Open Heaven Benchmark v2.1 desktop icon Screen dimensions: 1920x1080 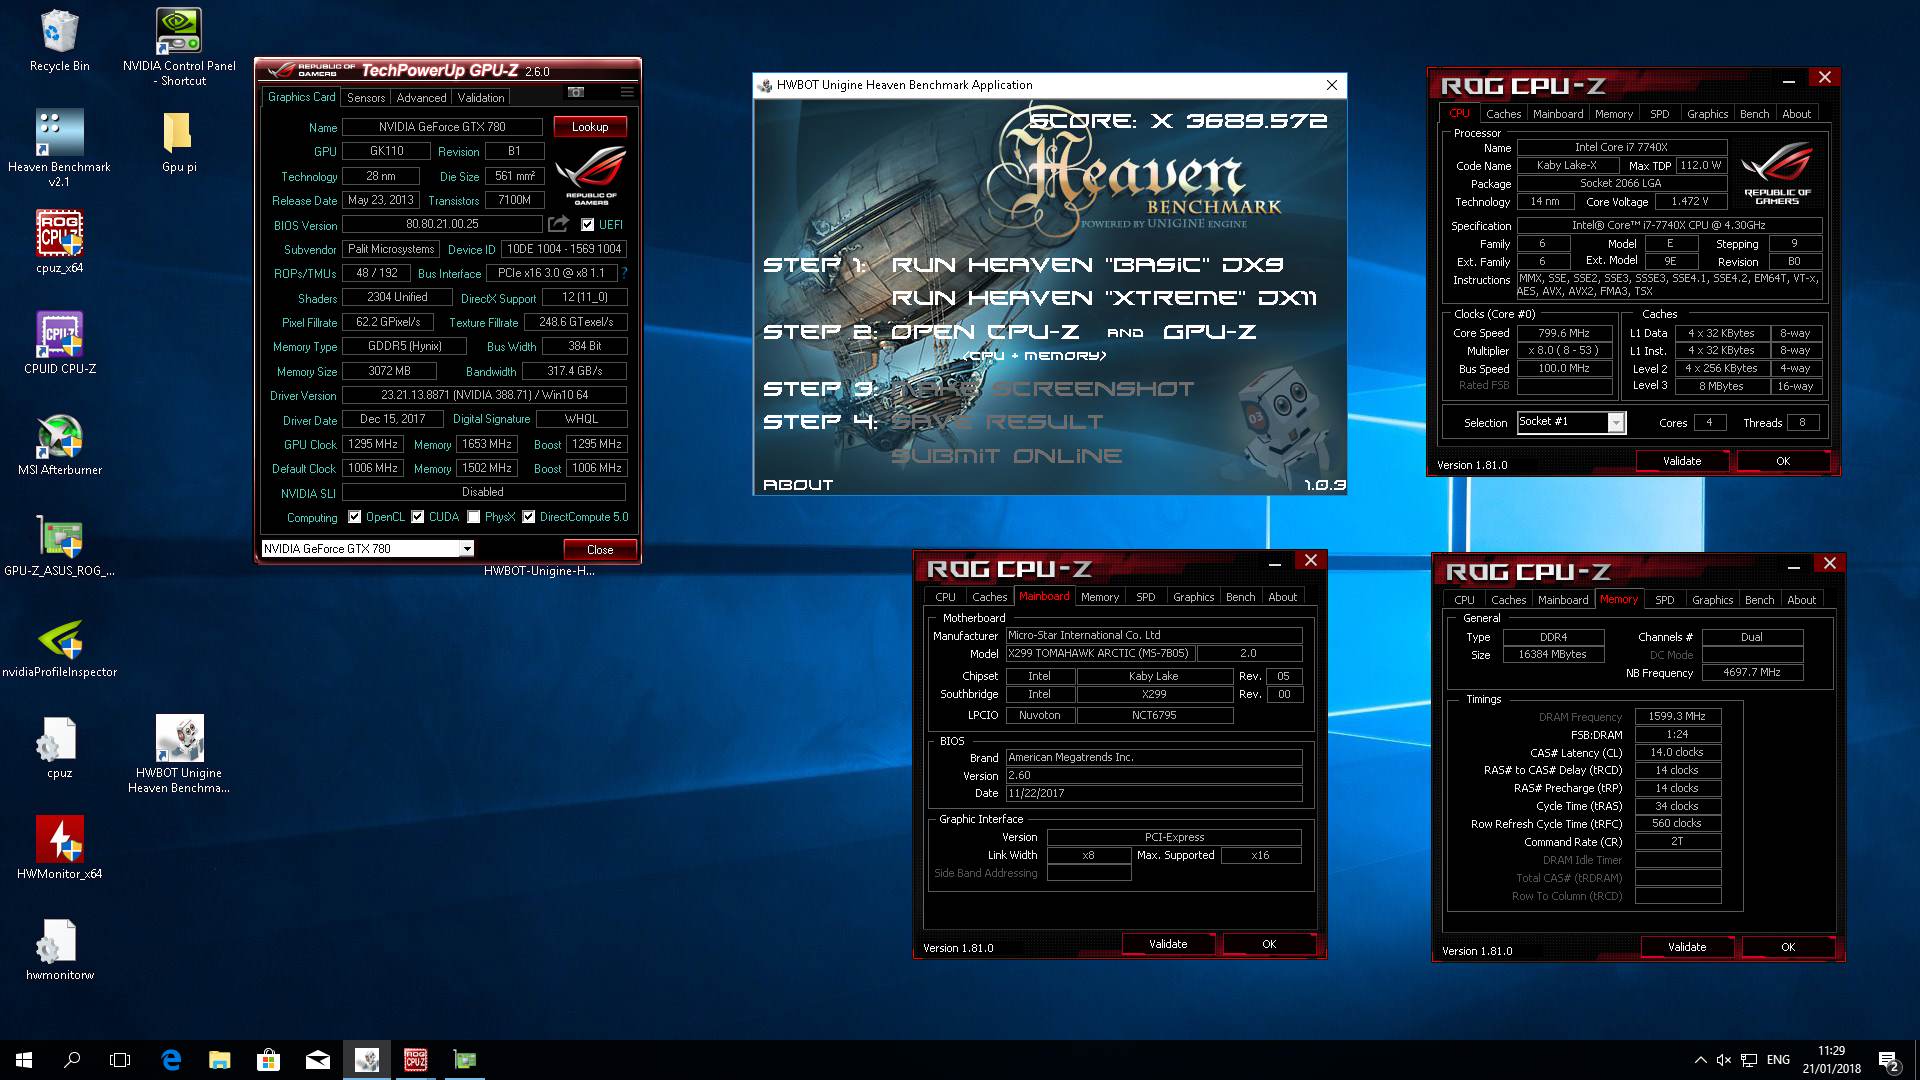coord(60,148)
